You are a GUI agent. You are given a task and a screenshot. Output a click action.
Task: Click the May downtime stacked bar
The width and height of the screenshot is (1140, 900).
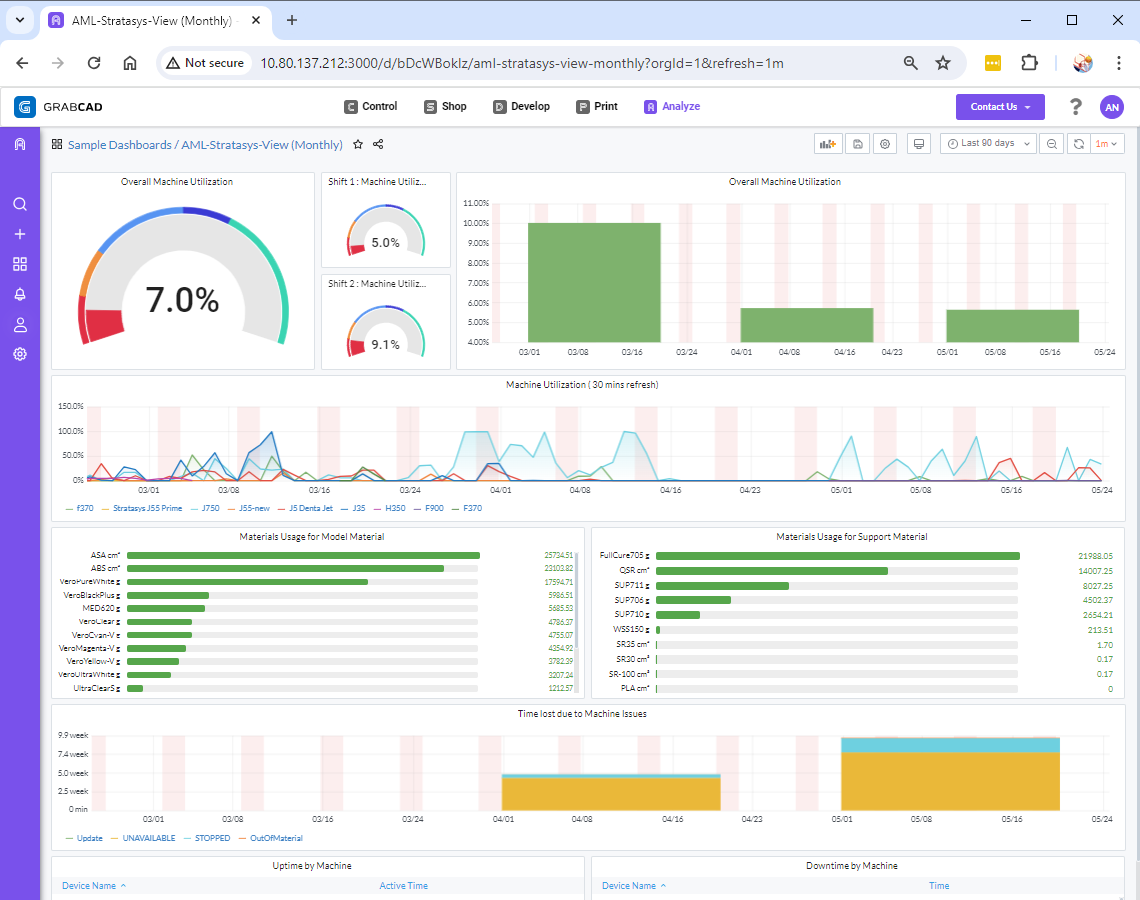(950, 774)
